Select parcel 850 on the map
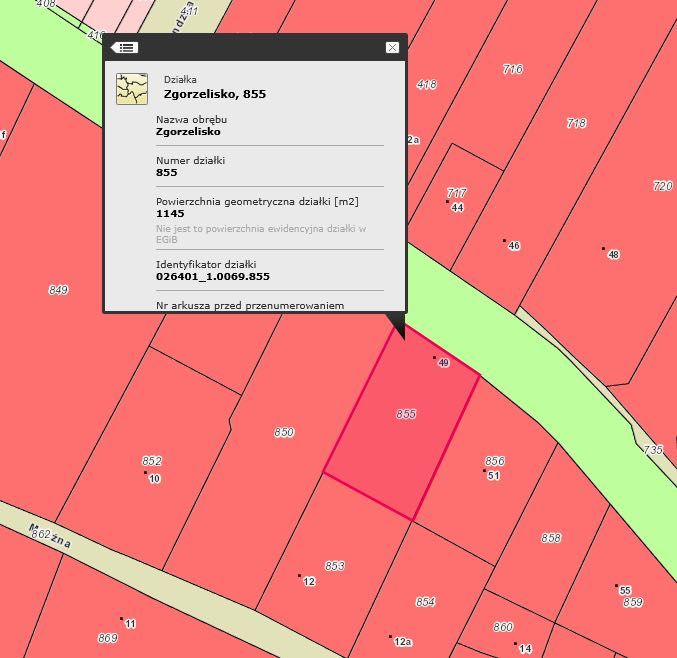This screenshot has height=658, width=677. coord(284,432)
